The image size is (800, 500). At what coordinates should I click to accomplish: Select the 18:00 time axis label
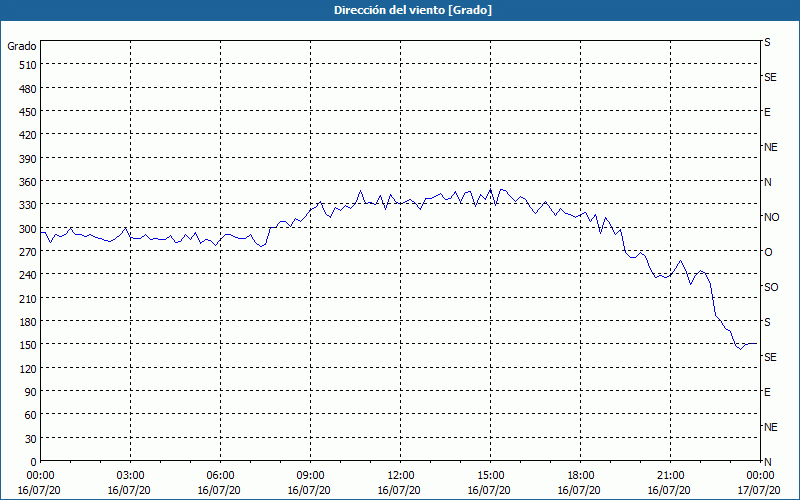(581, 476)
